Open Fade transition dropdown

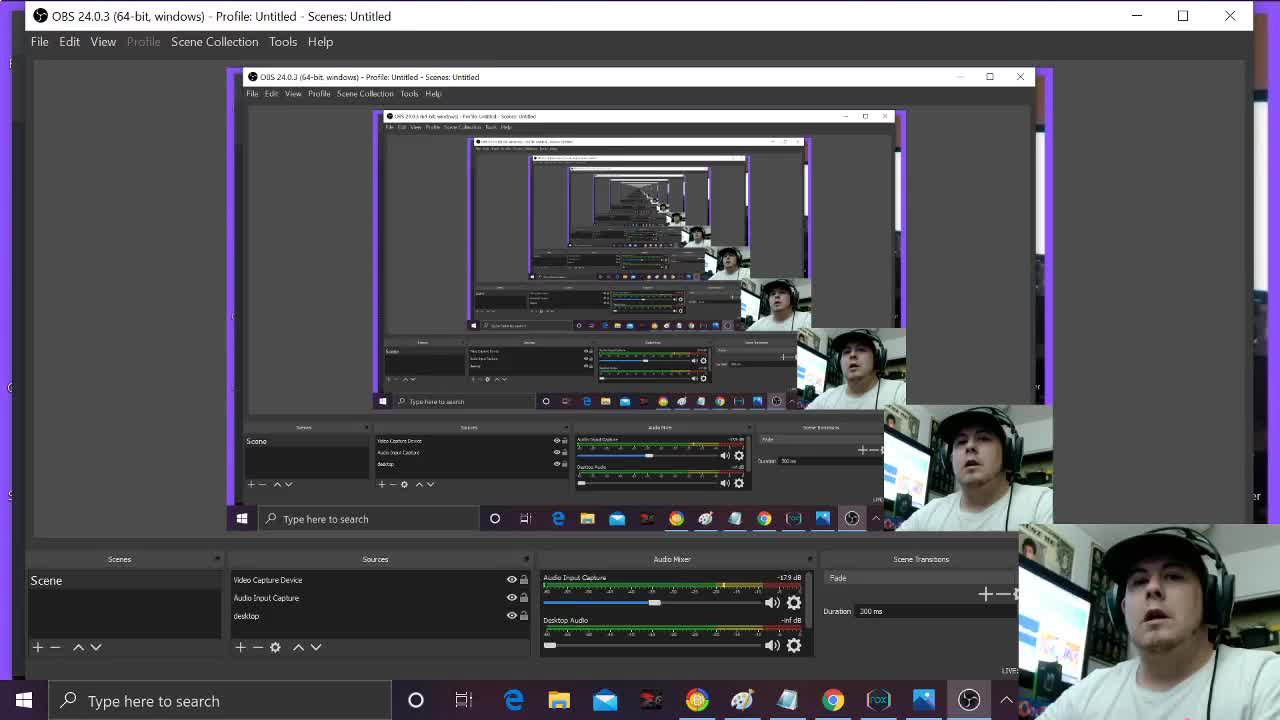tap(920, 578)
